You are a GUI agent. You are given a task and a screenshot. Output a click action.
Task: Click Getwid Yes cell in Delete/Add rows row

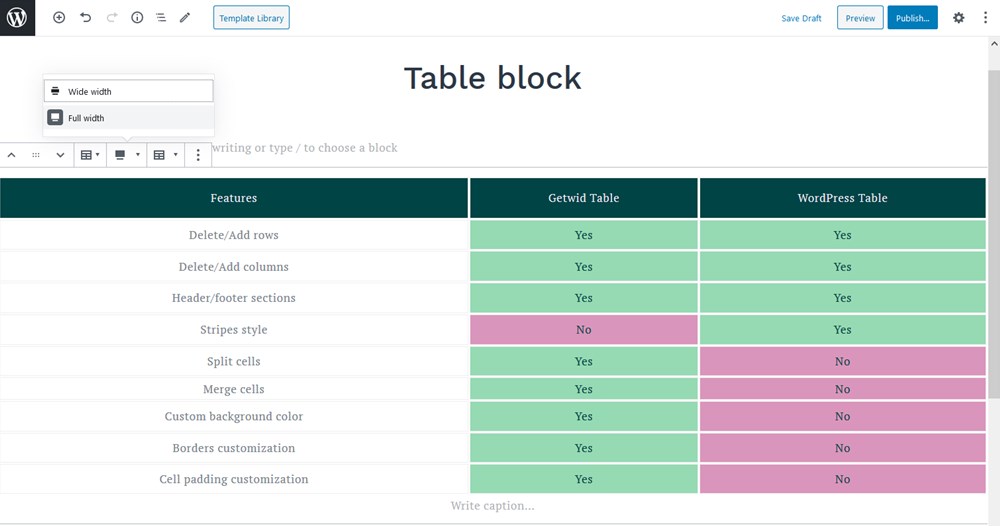[x=584, y=235]
